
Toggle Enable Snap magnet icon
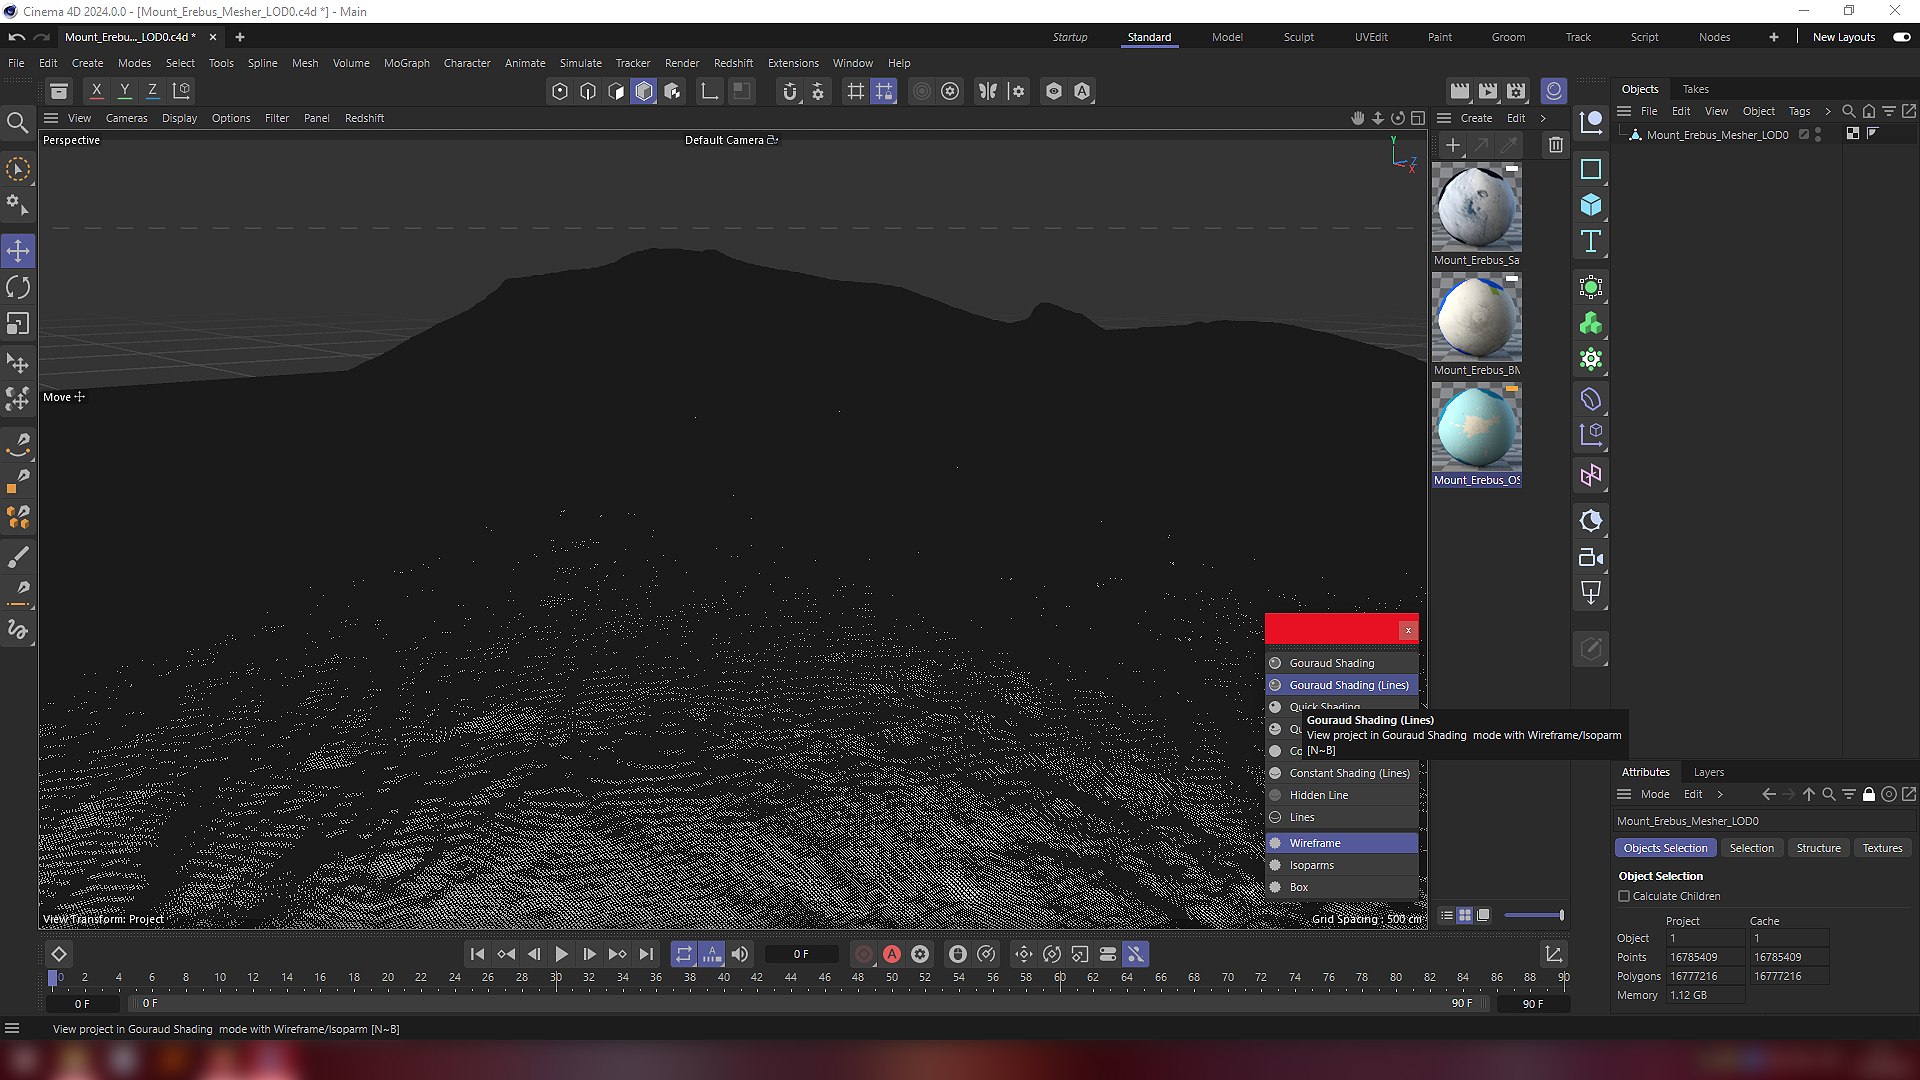click(x=790, y=91)
